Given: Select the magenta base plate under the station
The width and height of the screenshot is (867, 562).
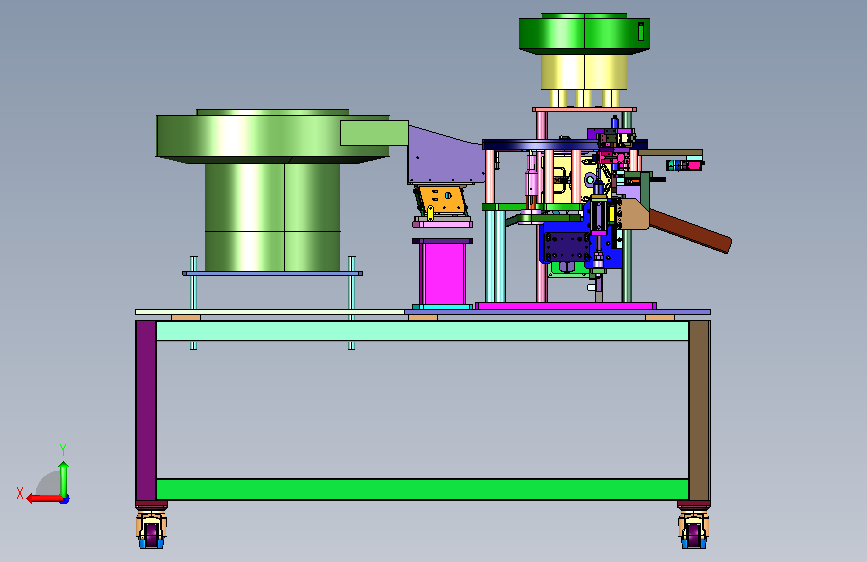Looking at the screenshot, I should click(566, 306).
